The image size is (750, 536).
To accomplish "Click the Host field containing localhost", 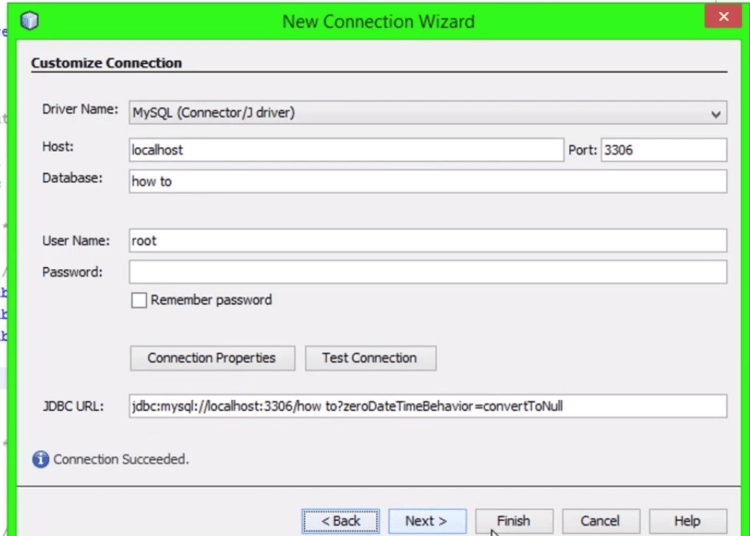I will click(x=346, y=150).
